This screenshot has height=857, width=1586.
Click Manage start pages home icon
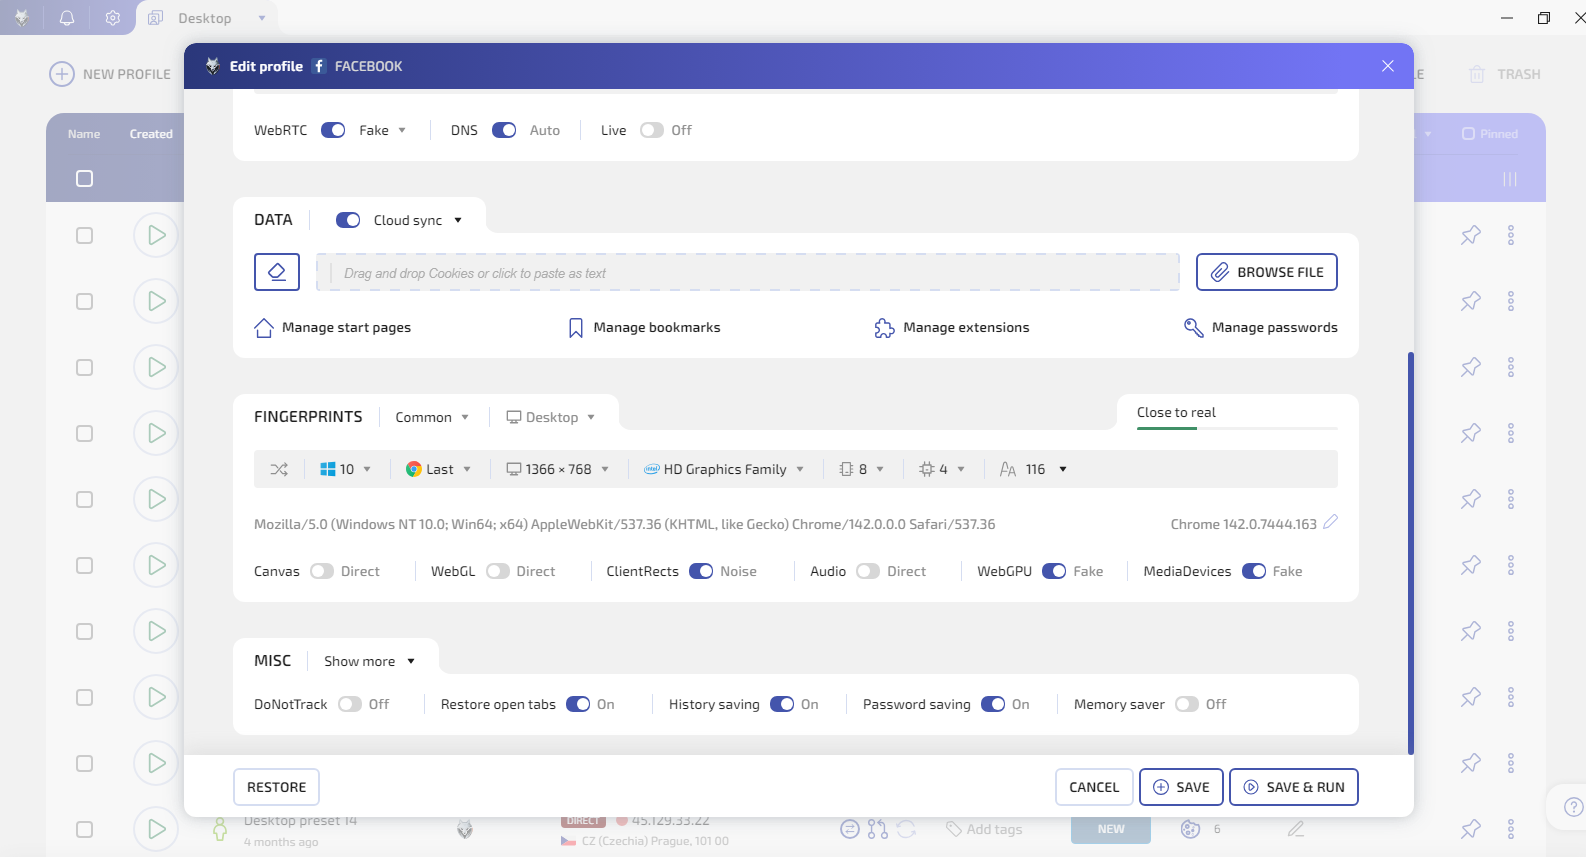coord(264,328)
